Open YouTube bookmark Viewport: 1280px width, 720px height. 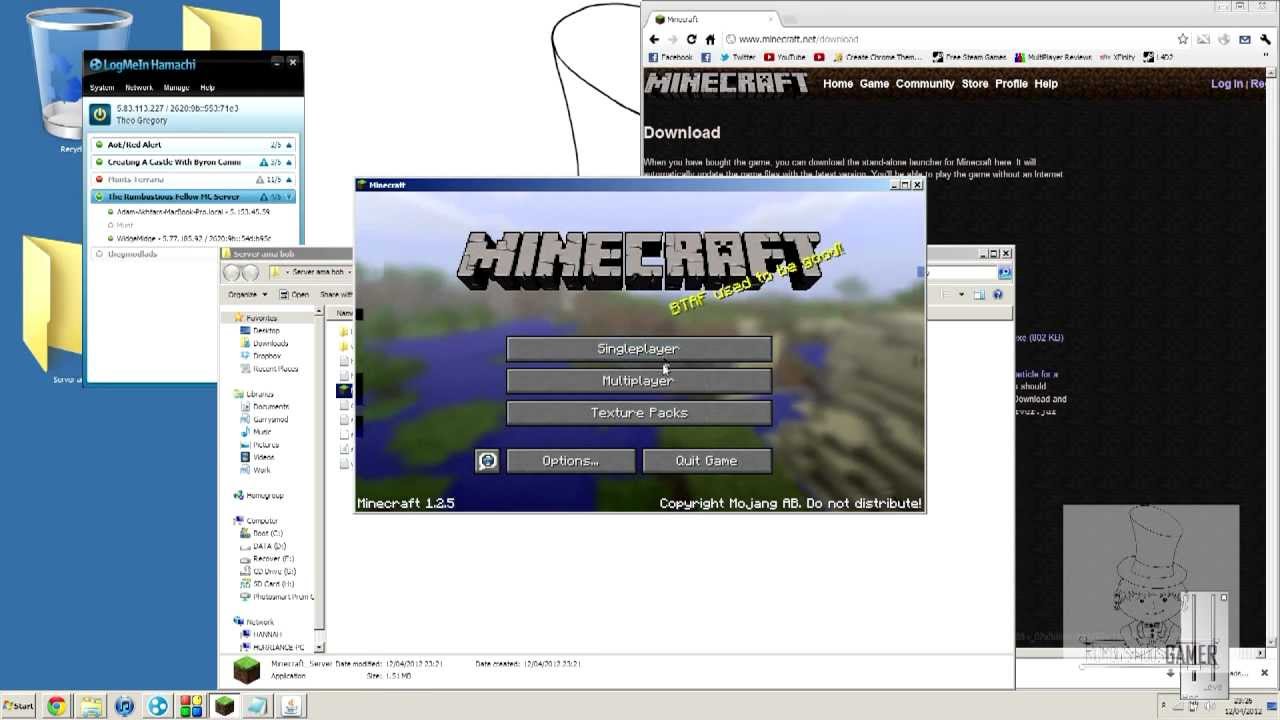pos(785,58)
